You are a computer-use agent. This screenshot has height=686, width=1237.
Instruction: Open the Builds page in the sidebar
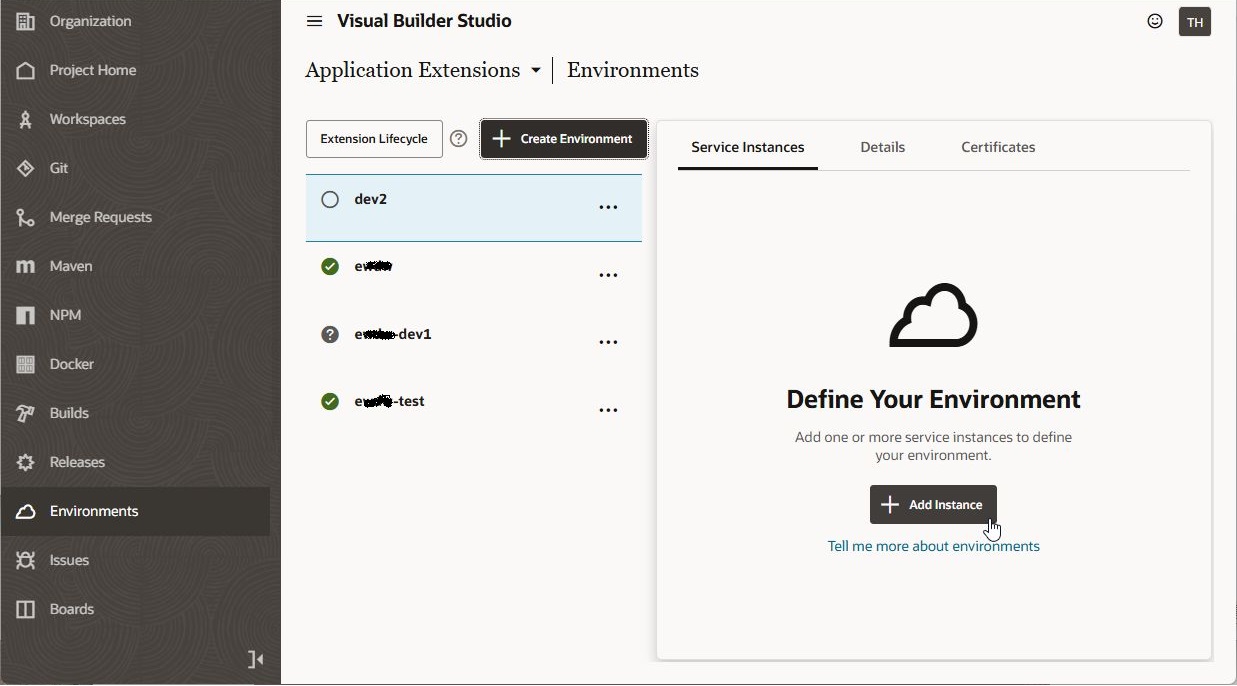click(69, 413)
